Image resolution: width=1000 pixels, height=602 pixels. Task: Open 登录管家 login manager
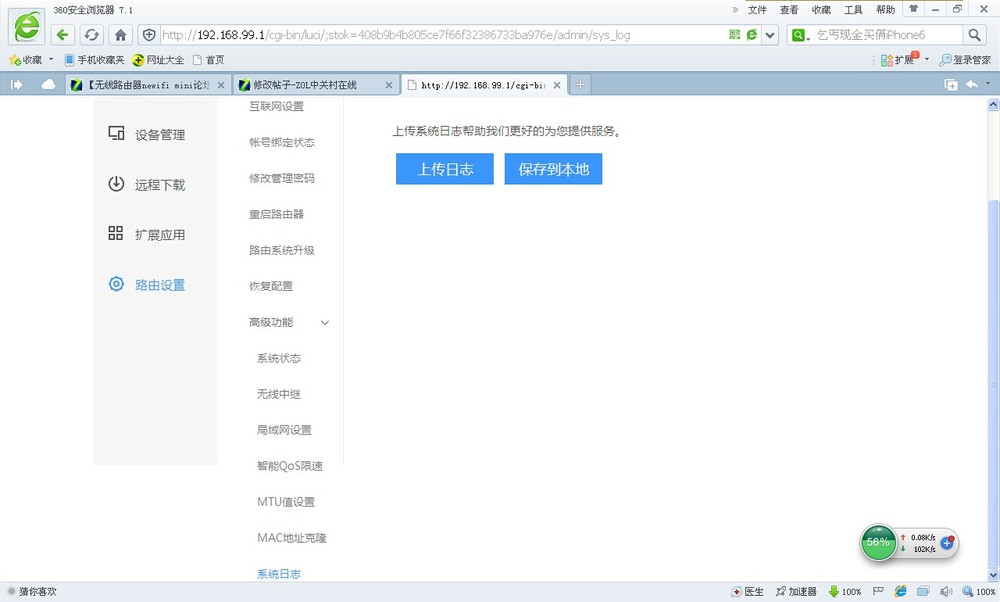[966, 60]
